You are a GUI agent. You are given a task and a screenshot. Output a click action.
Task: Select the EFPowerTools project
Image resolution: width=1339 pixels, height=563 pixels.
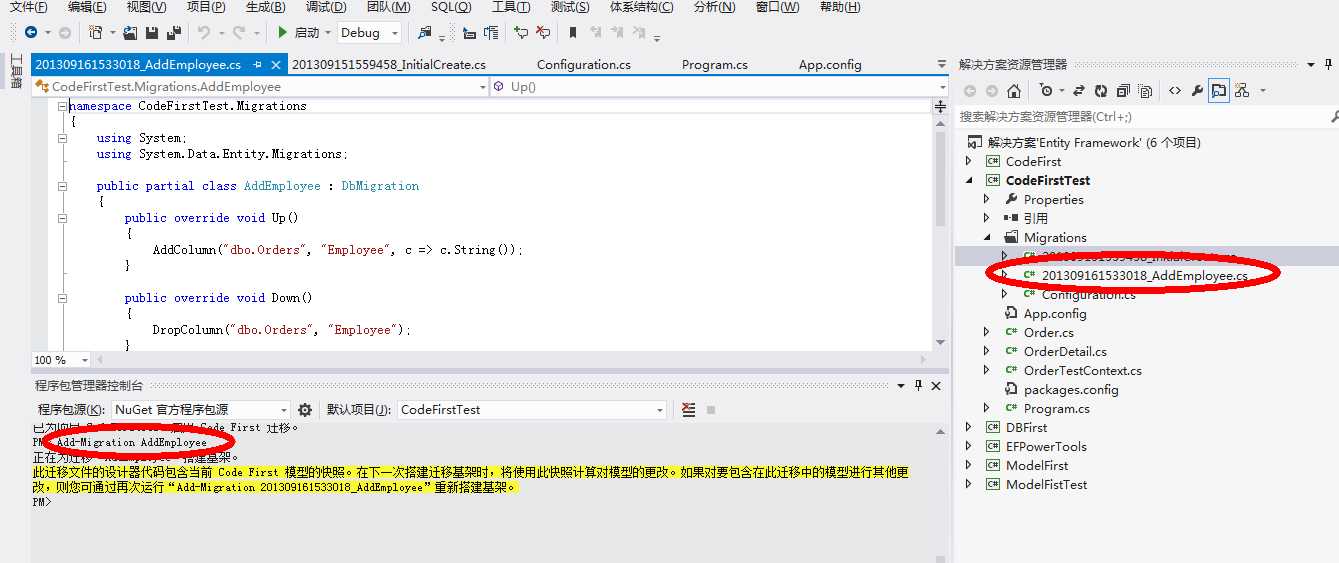coord(1046,446)
